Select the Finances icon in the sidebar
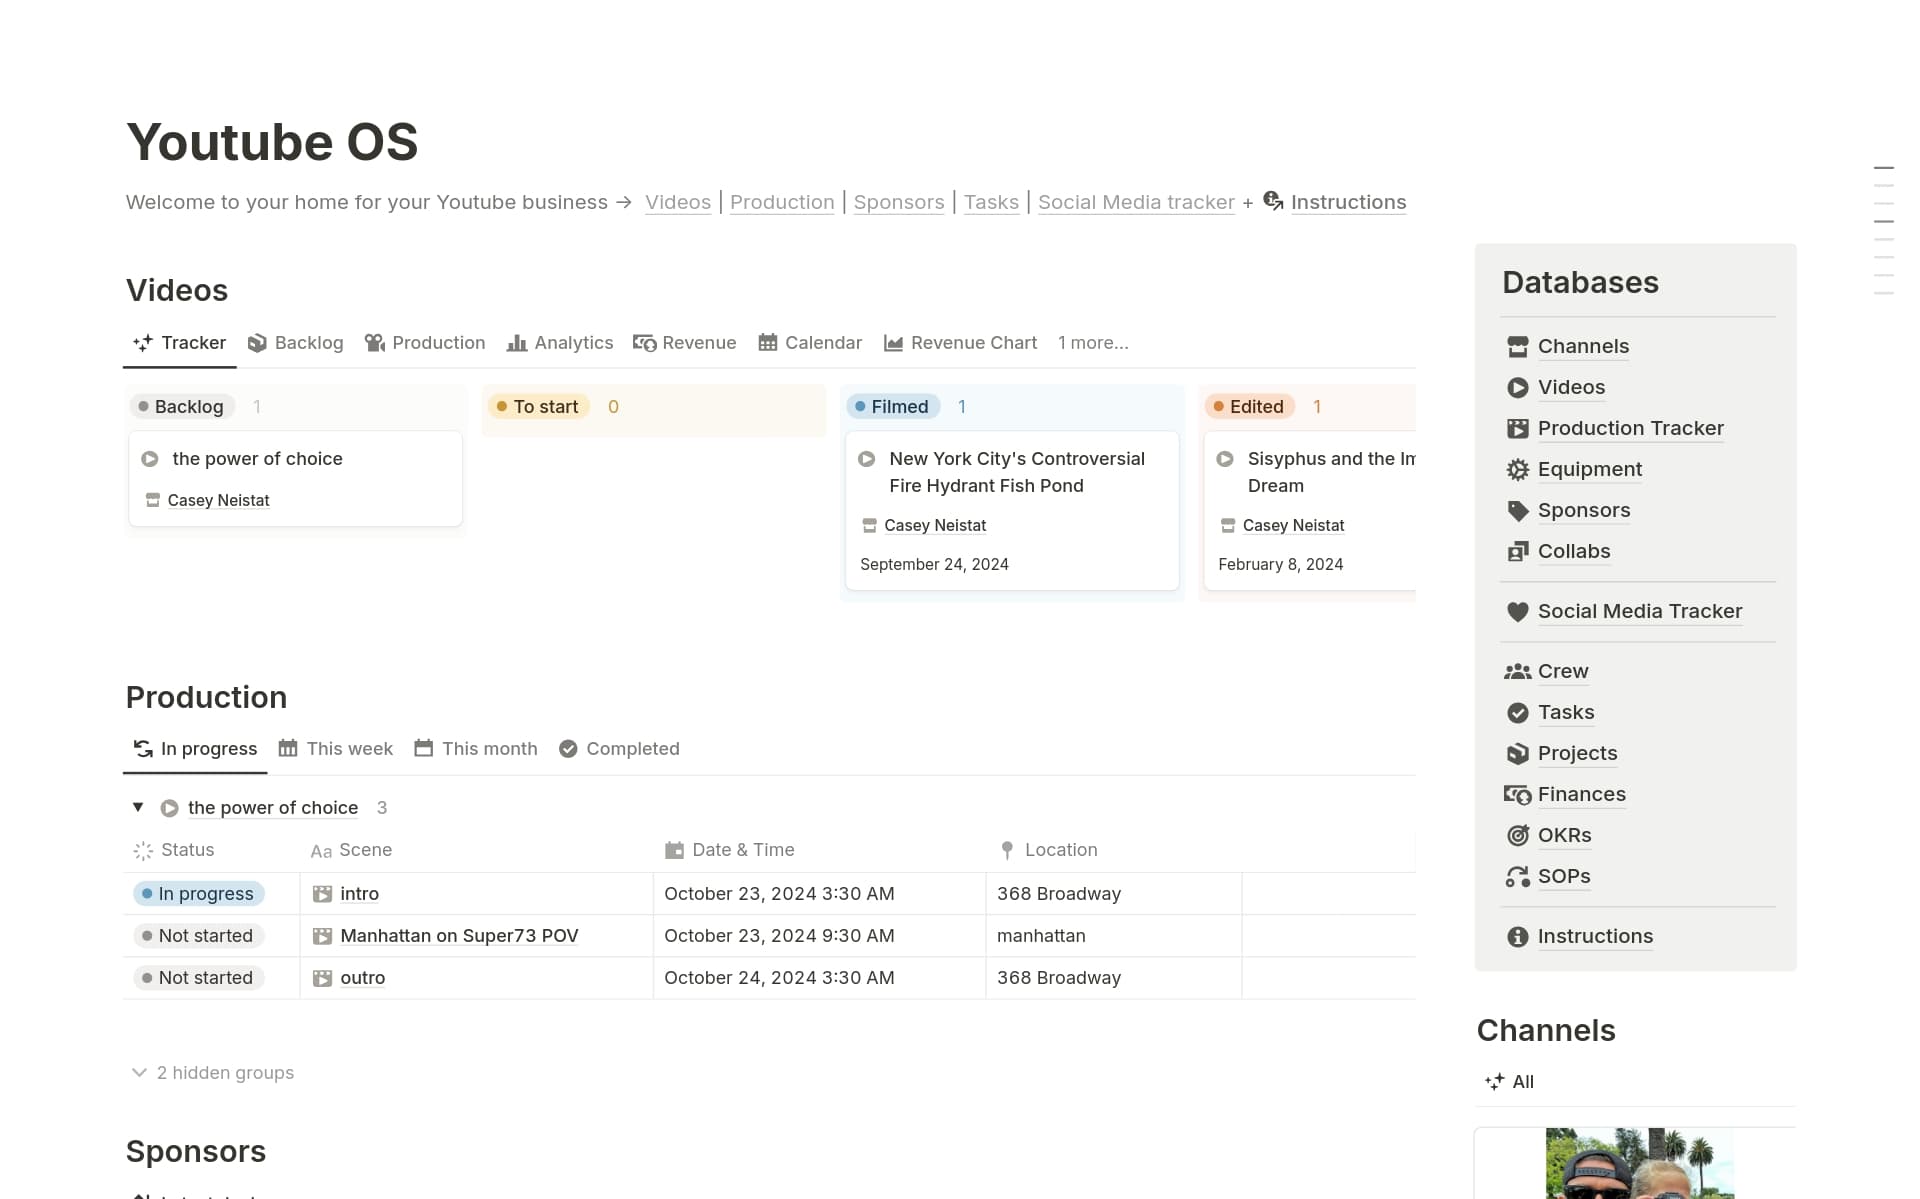The image size is (1920, 1199). (x=1517, y=794)
